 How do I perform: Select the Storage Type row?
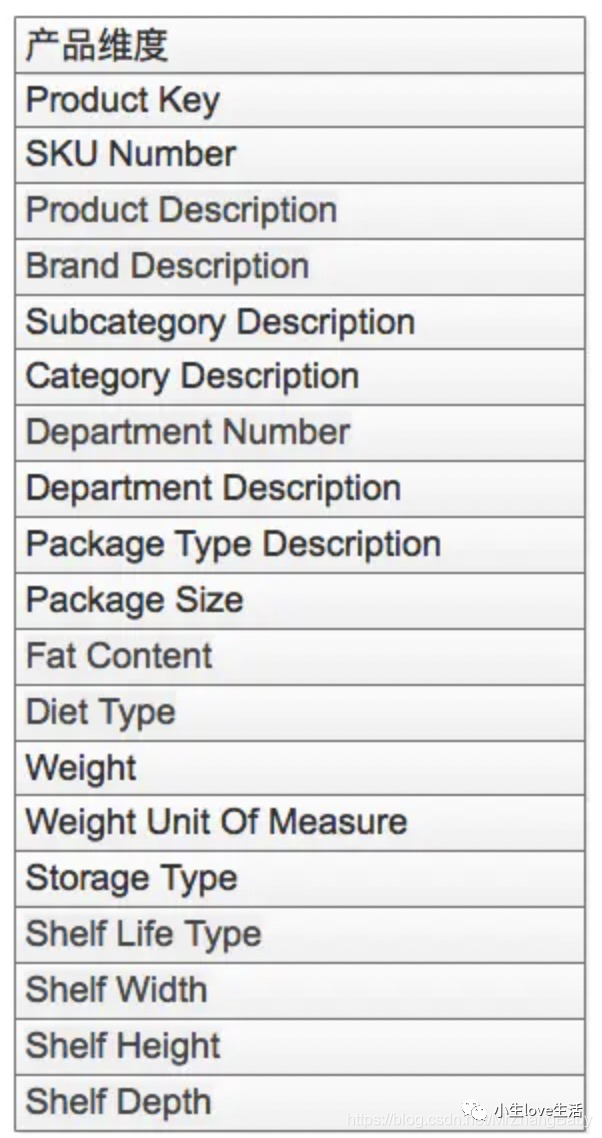click(x=300, y=879)
